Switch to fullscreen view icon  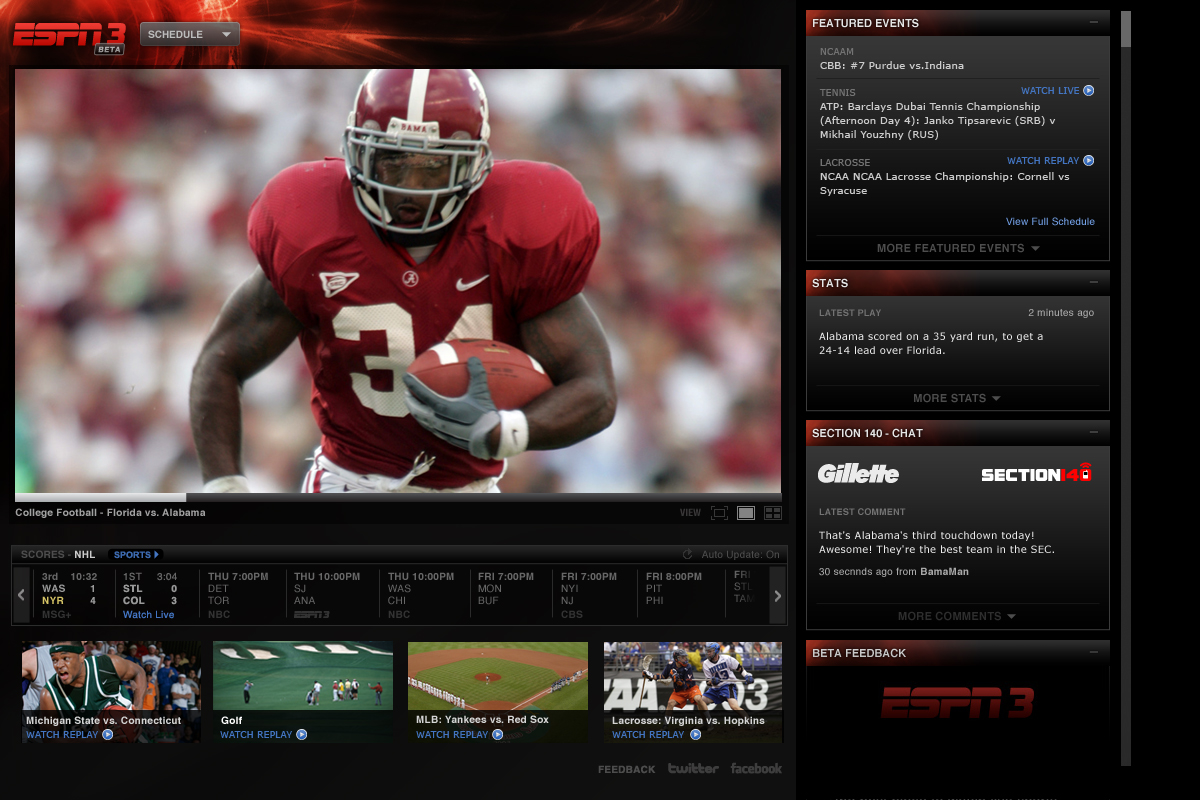click(x=719, y=513)
